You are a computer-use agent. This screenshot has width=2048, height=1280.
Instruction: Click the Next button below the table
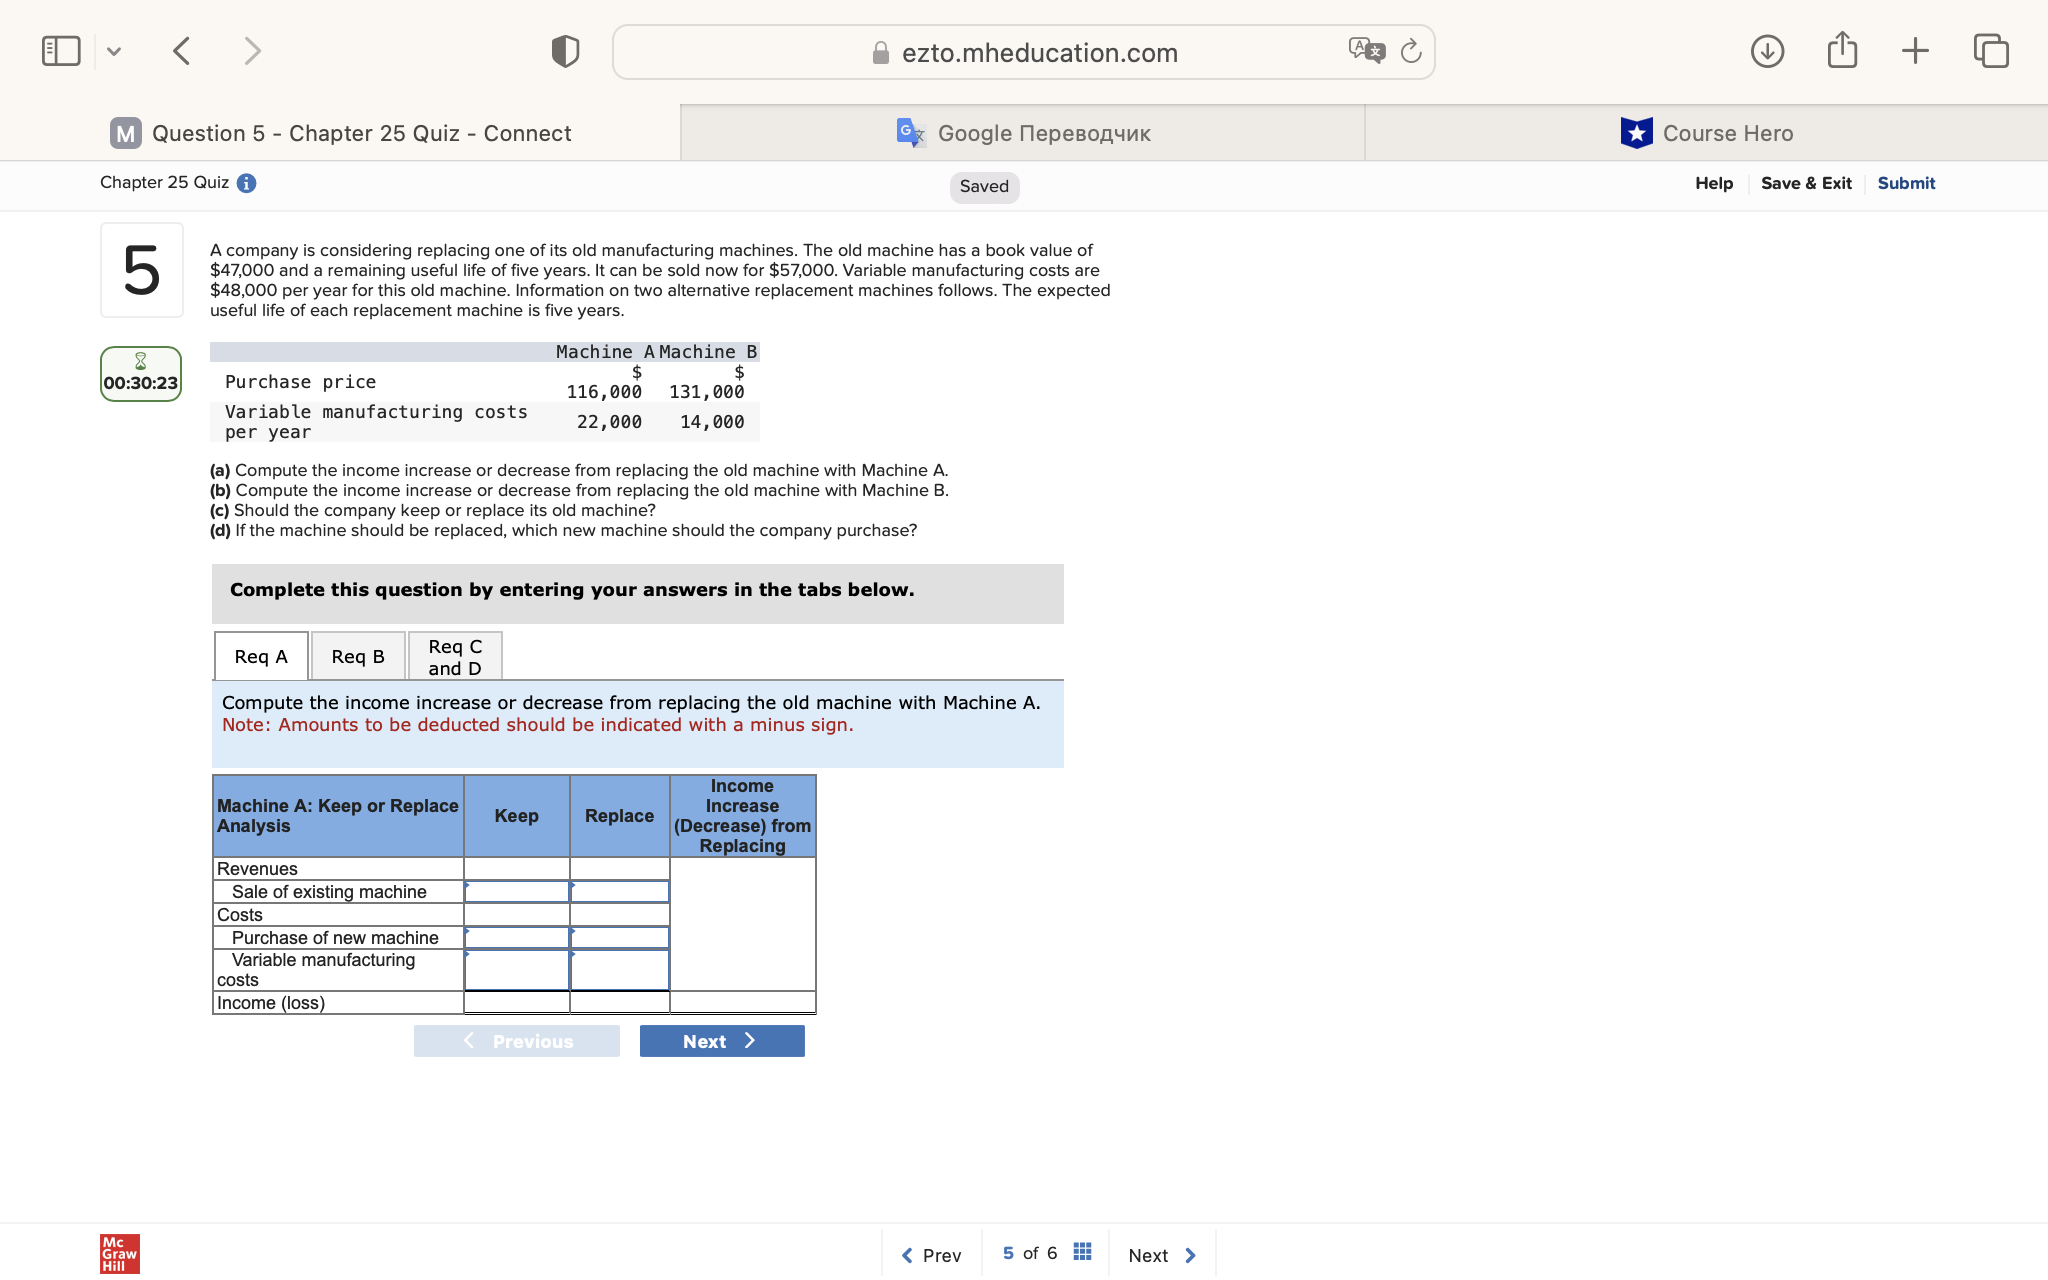721,1040
